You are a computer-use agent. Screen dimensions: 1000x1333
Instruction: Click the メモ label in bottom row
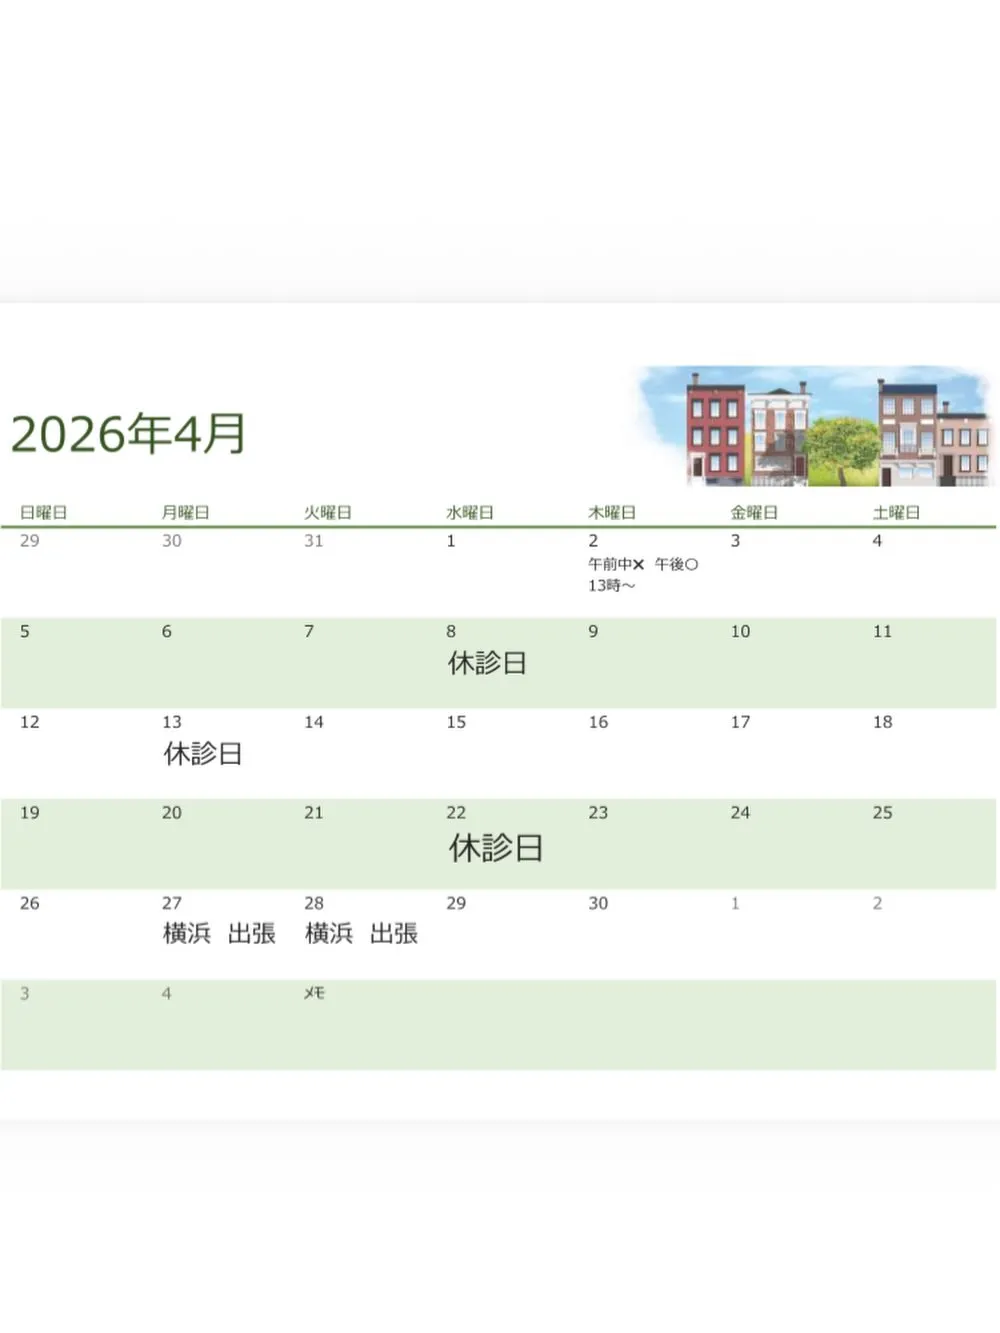point(314,993)
